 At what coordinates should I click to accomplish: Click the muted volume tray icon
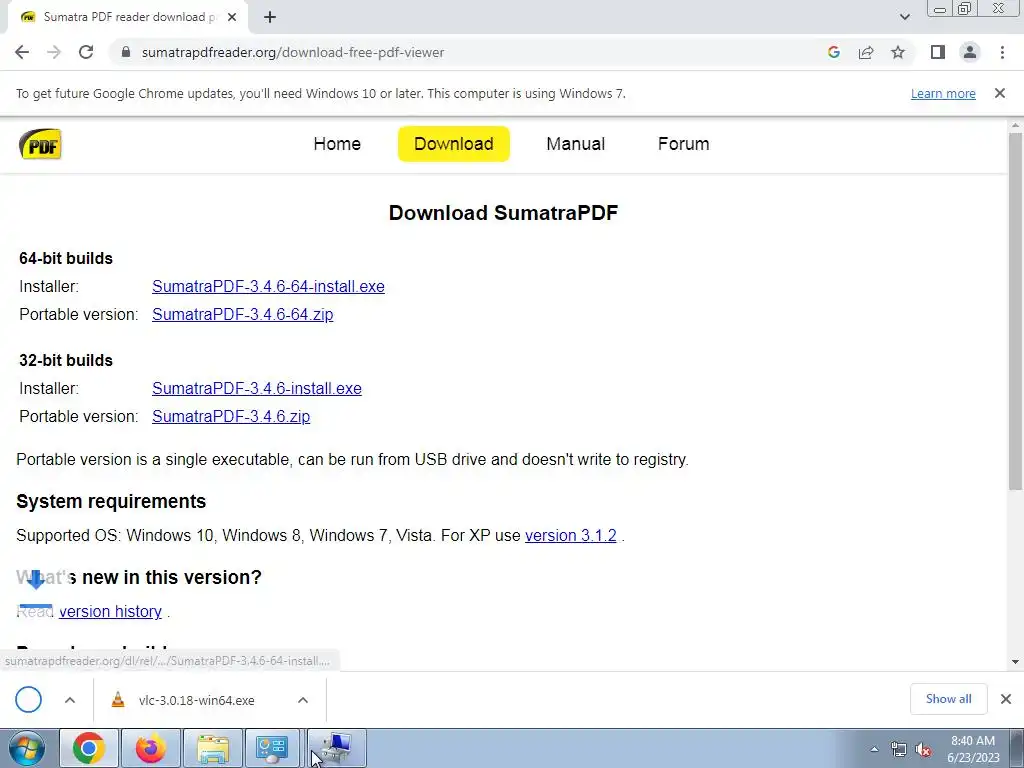point(923,749)
